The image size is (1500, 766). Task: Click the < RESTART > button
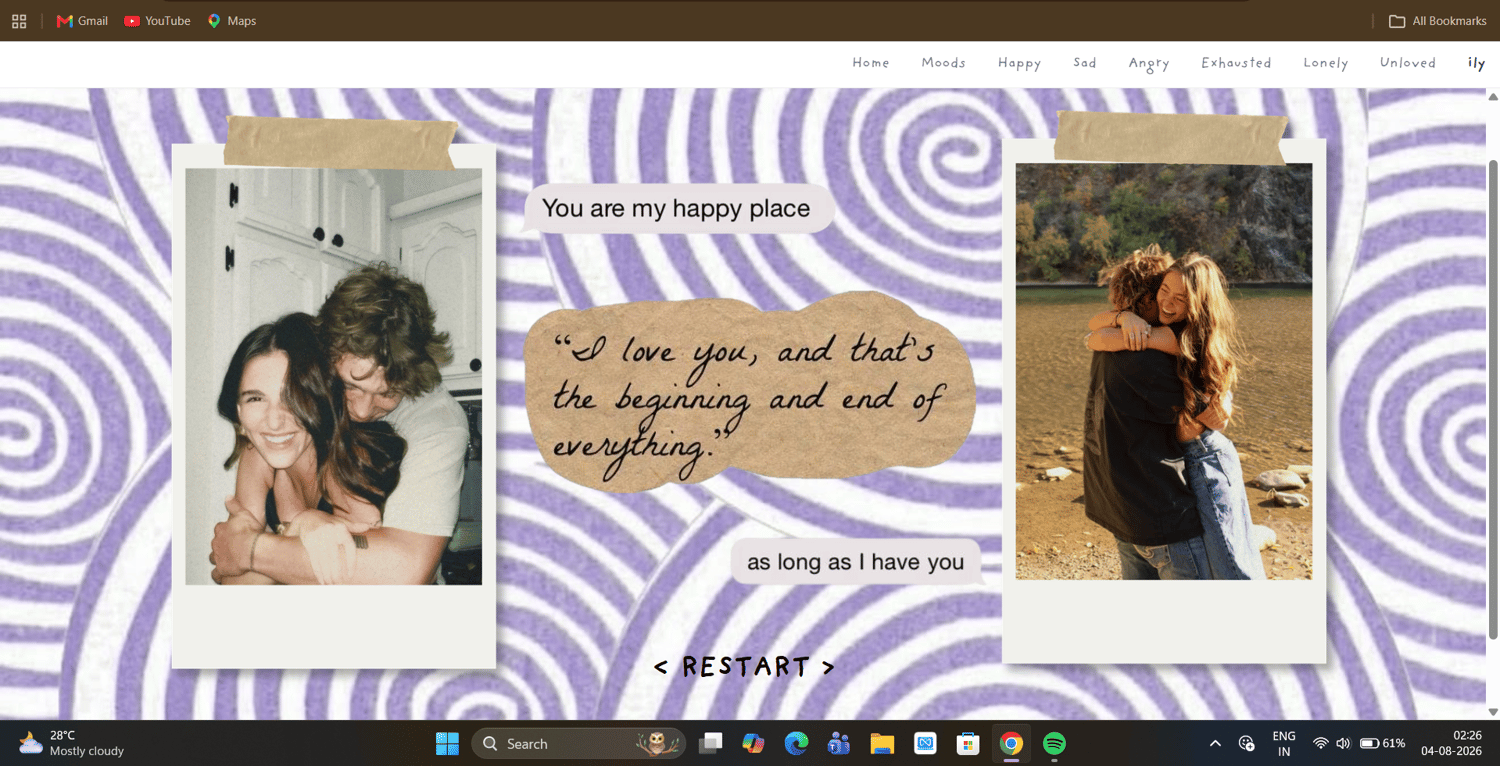(x=744, y=667)
